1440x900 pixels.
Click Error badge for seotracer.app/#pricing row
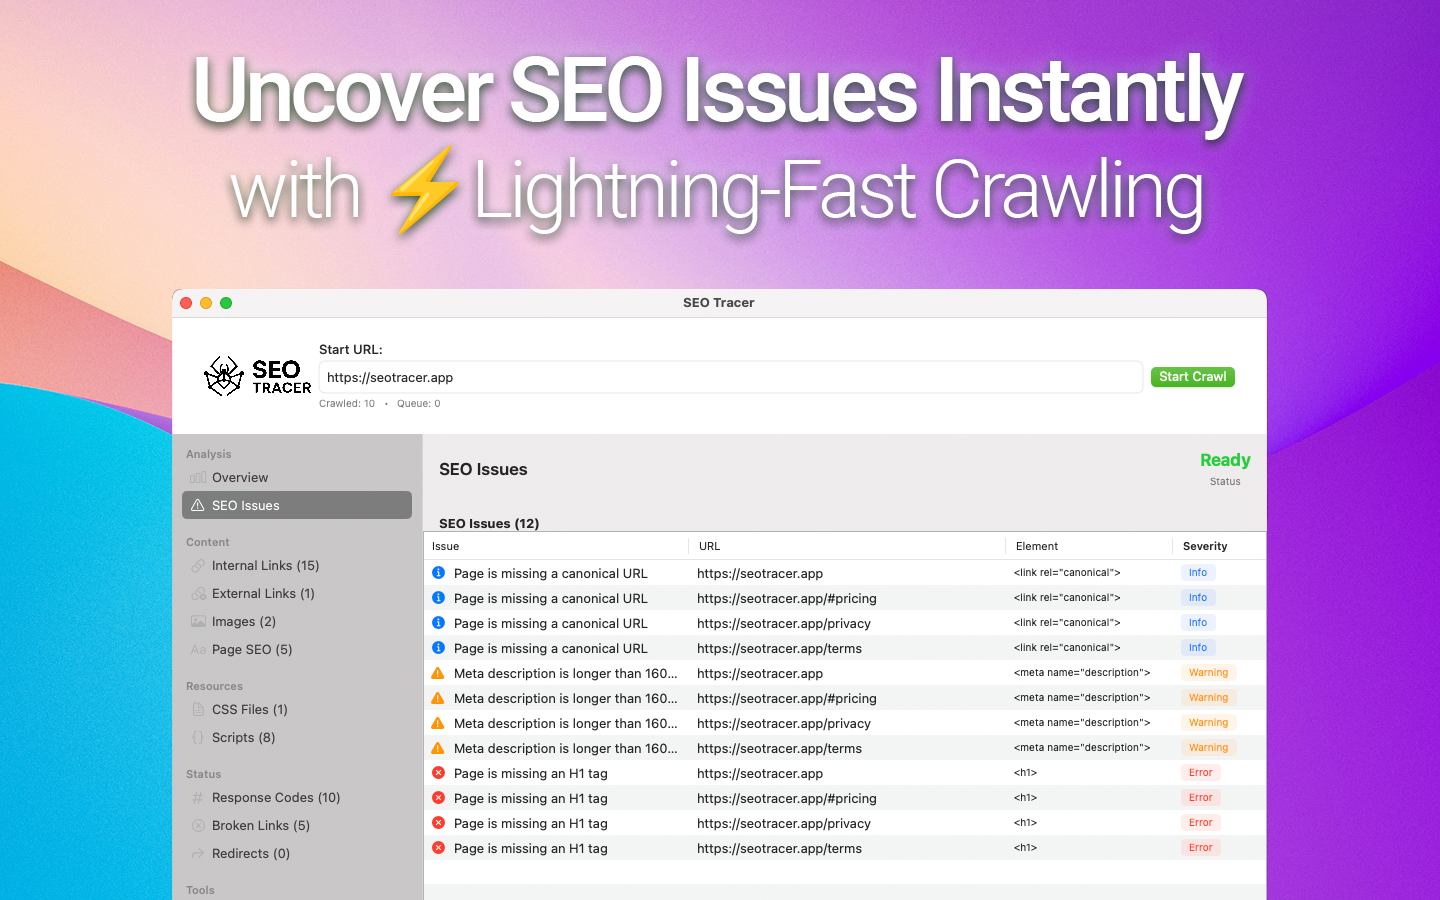[1201, 798]
